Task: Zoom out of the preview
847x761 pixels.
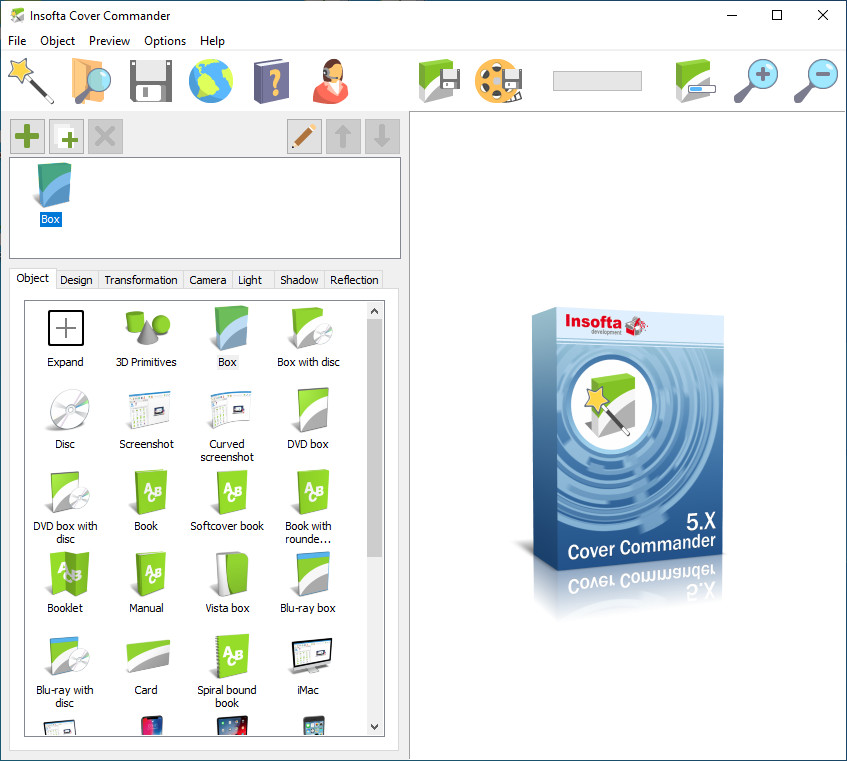Action: [x=815, y=81]
